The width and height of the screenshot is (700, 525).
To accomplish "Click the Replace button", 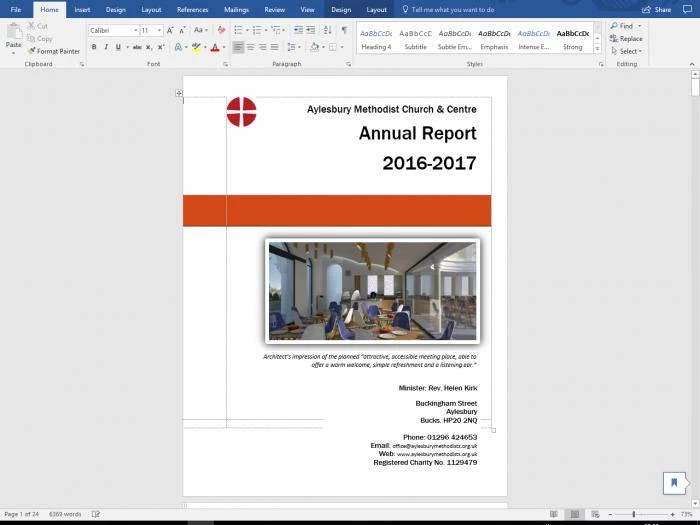I will tap(626, 39).
